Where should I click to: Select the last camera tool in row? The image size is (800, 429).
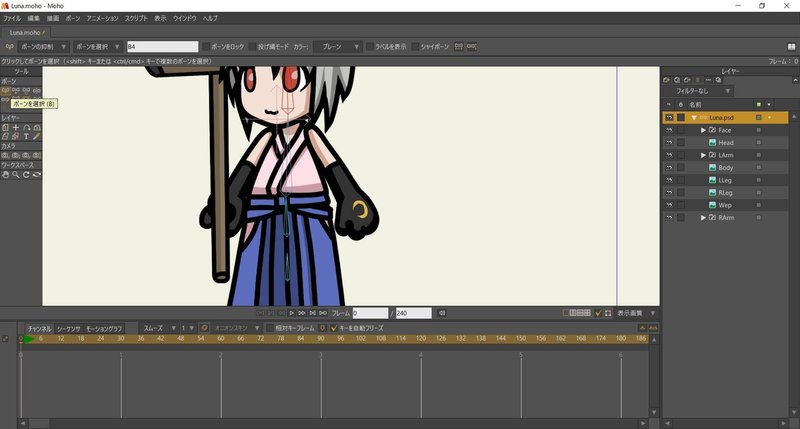point(36,155)
